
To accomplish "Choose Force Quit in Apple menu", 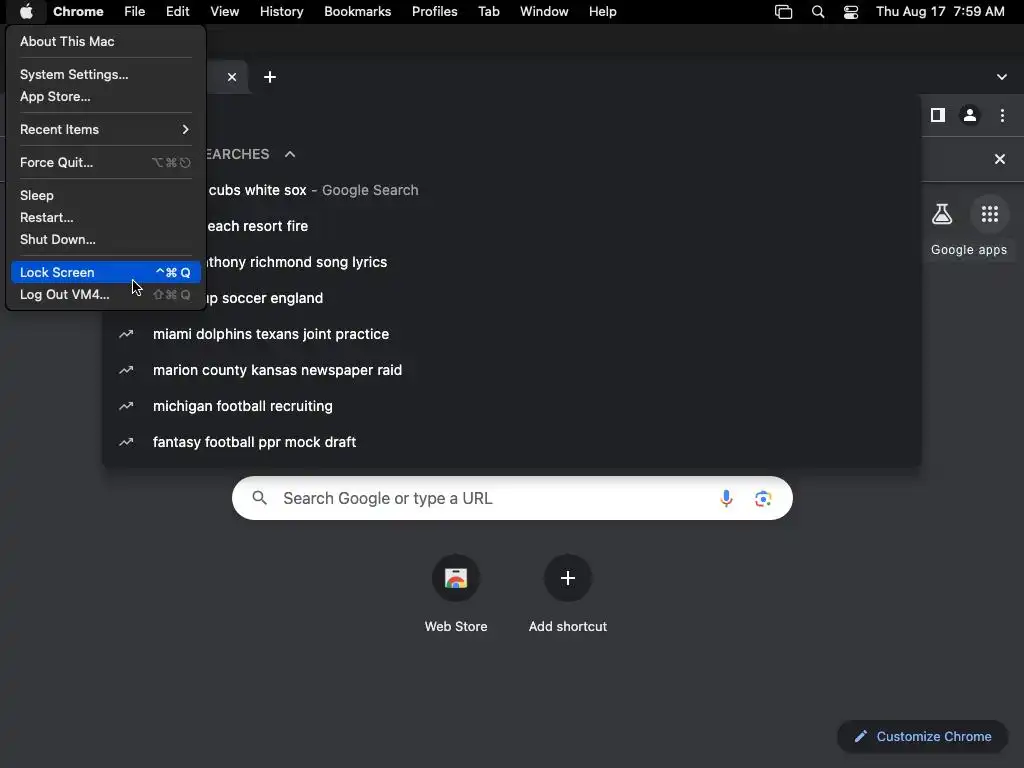I will coord(105,163).
